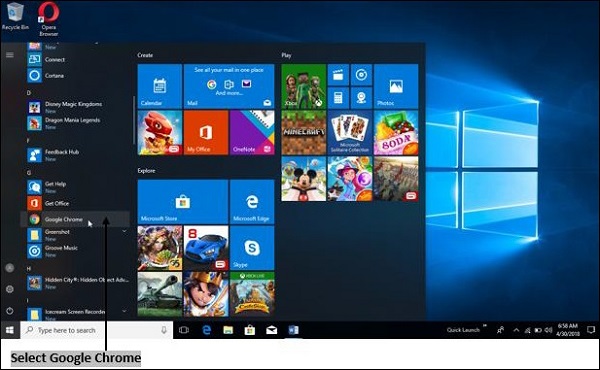Screen dimensions: 600x370
Task: Expand the Start menu hamburger button
Action: click(x=10, y=55)
